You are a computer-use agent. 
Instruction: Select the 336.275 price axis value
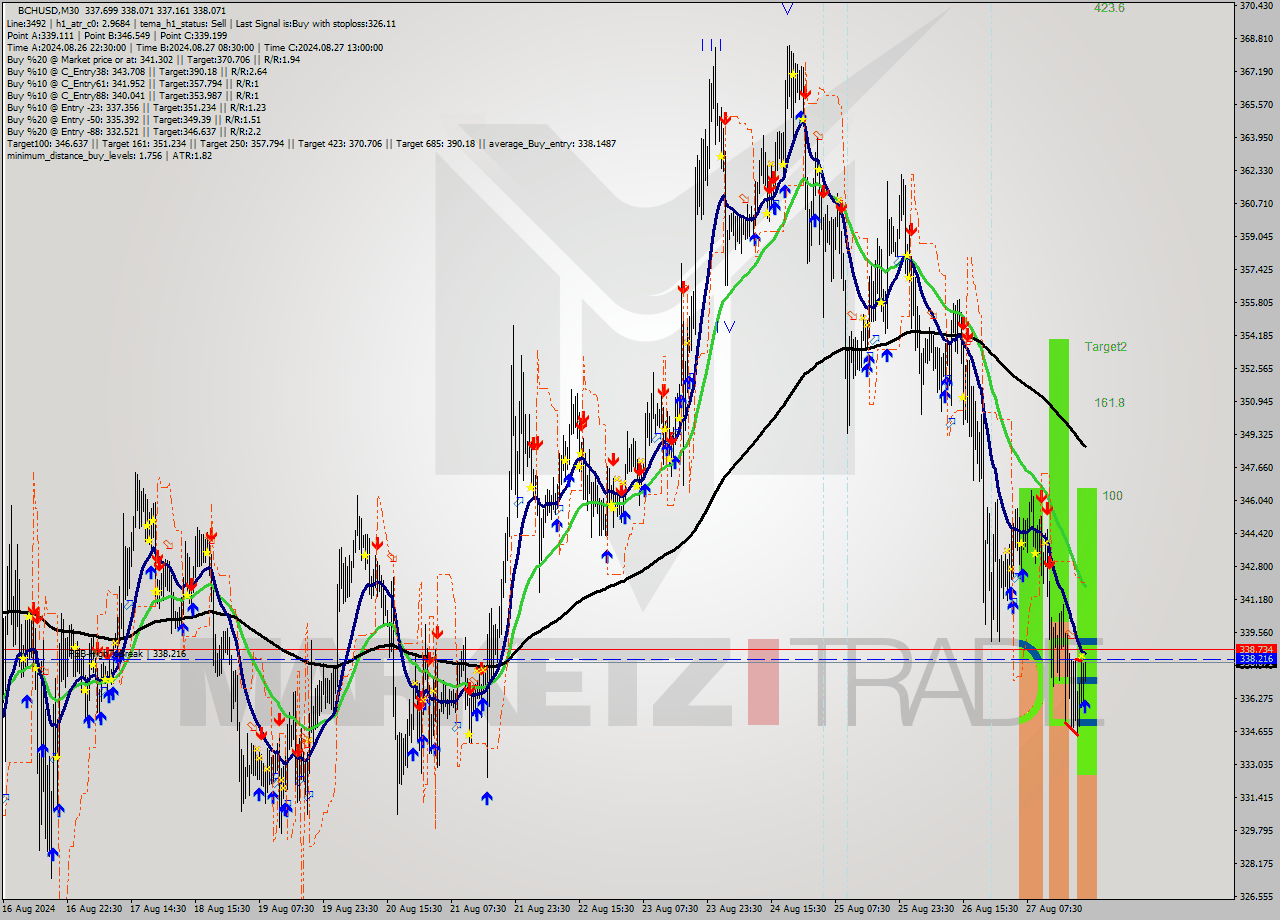[1256, 699]
